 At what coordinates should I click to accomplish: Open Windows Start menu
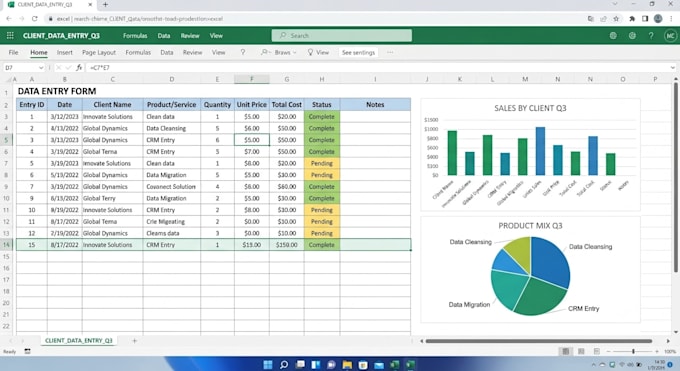[268, 364]
